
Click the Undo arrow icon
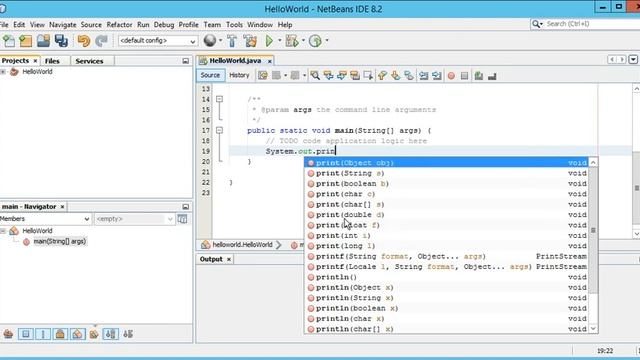pyautogui.click(x=84, y=41)
